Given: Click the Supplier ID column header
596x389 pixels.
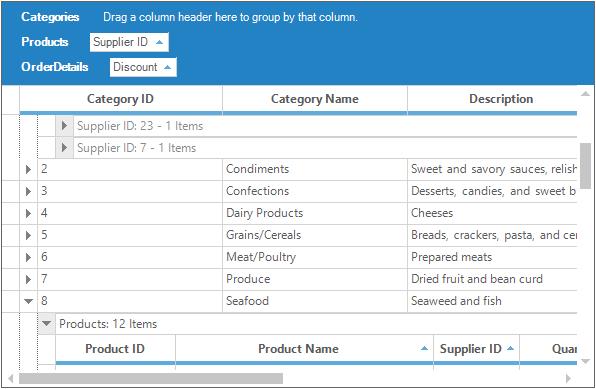Looking at the screenshot, I should [x=476, y=349].
